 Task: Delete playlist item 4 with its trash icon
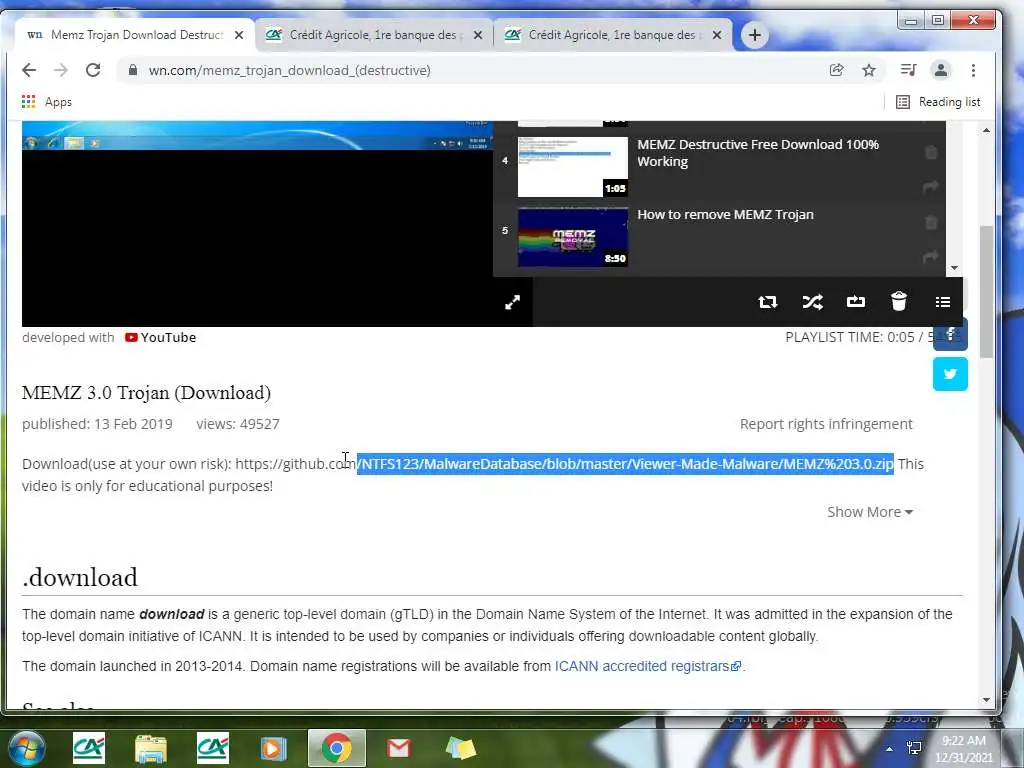pyautogui.click(x=931, y=152)
